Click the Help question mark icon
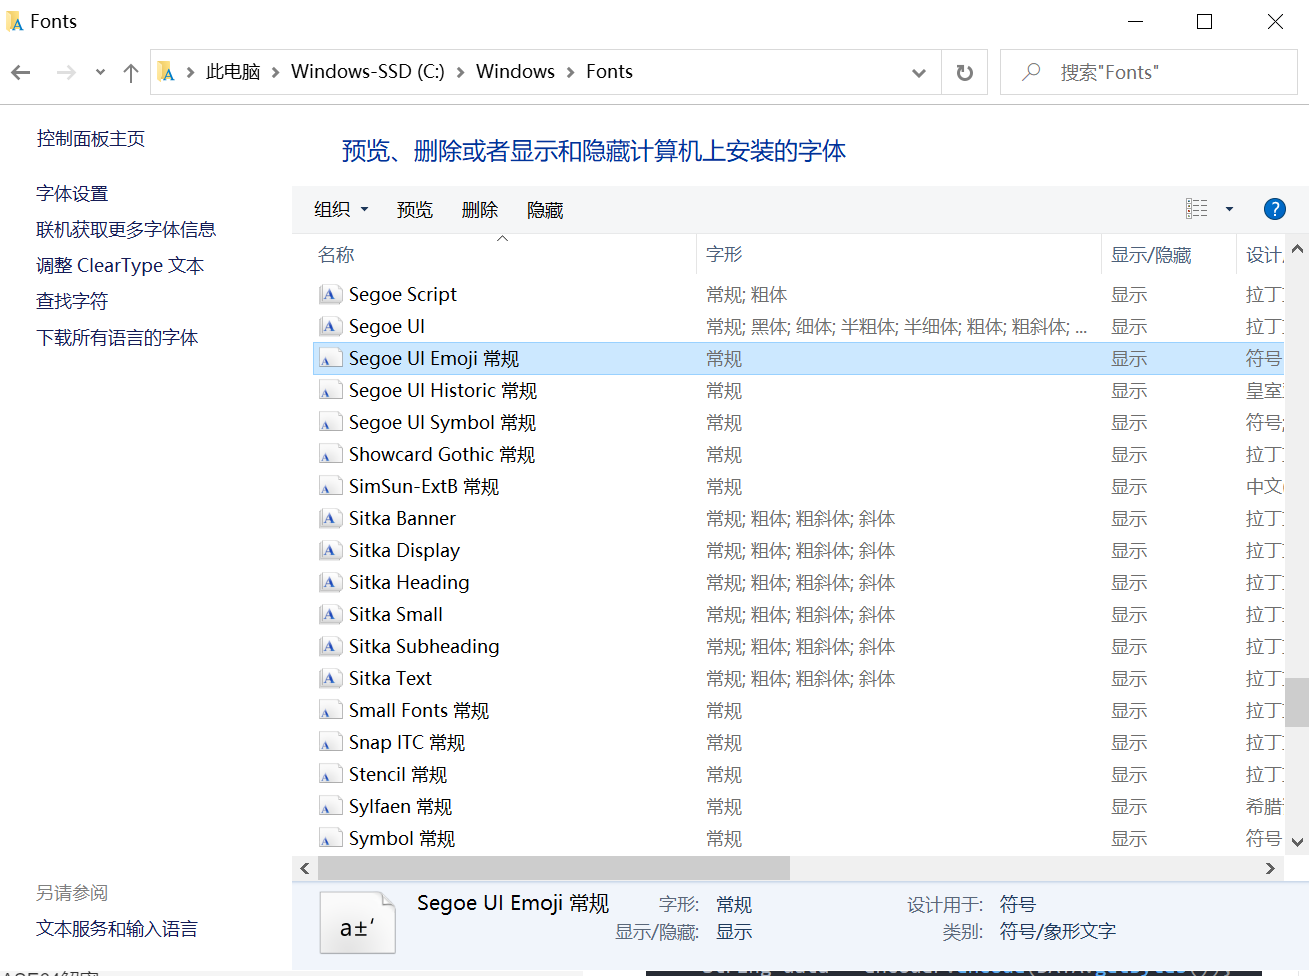 (x=1275, y=209)
